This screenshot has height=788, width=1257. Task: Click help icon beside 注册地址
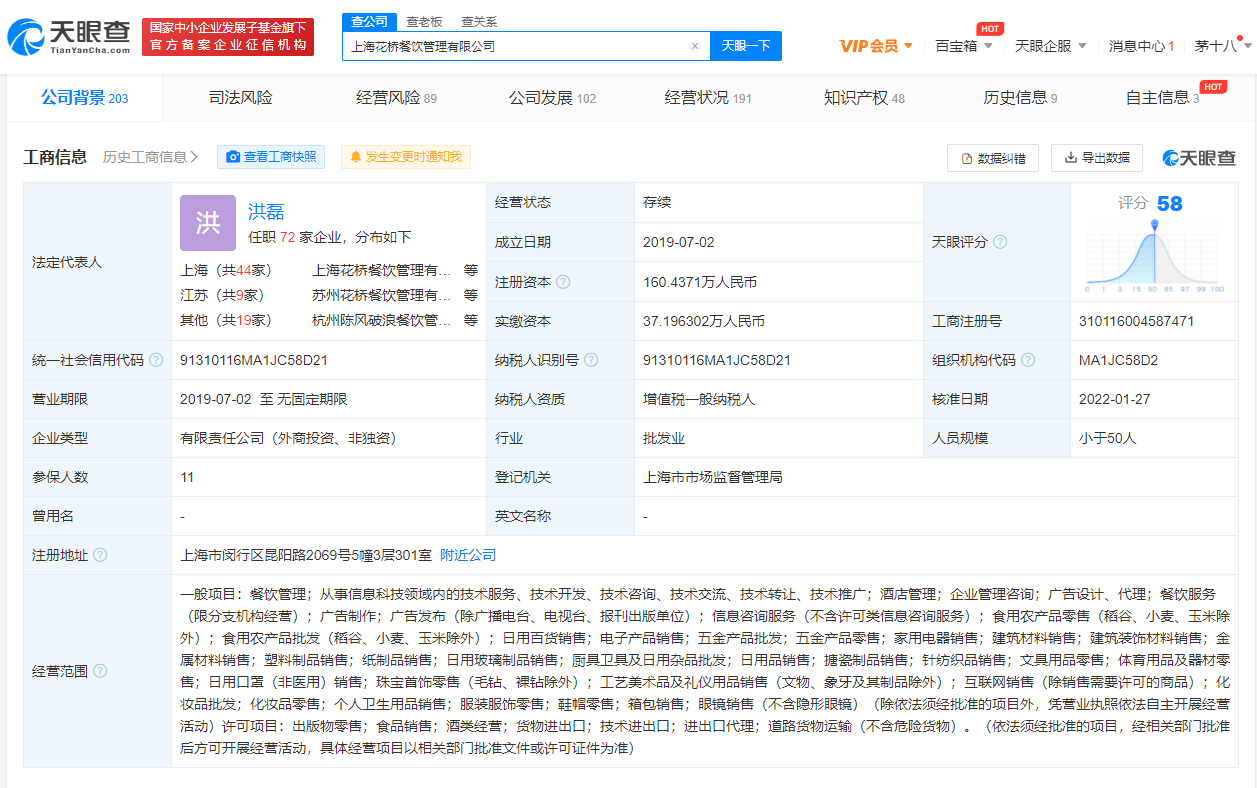tap(100, 555)
